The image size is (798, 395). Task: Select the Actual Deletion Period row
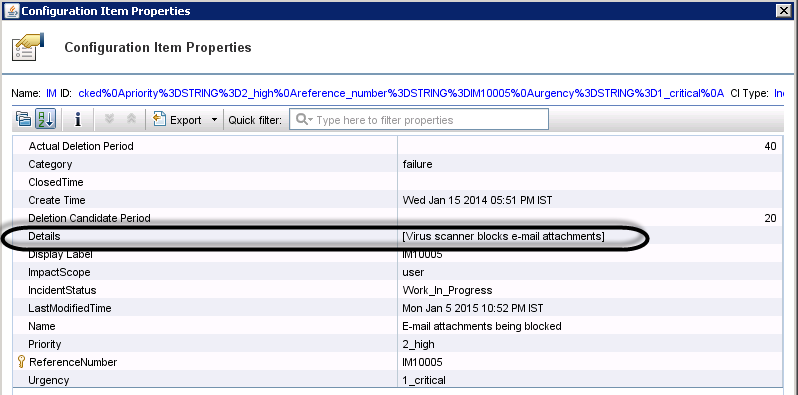click(x=397, y=146)
